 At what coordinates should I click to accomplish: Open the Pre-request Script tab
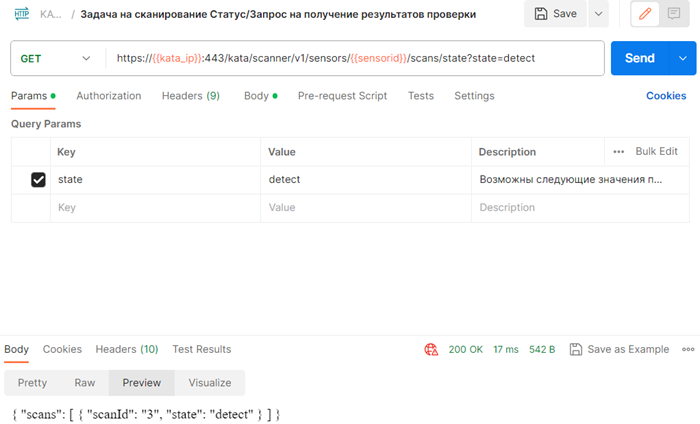pyautogui.click(x=342, y=96)
